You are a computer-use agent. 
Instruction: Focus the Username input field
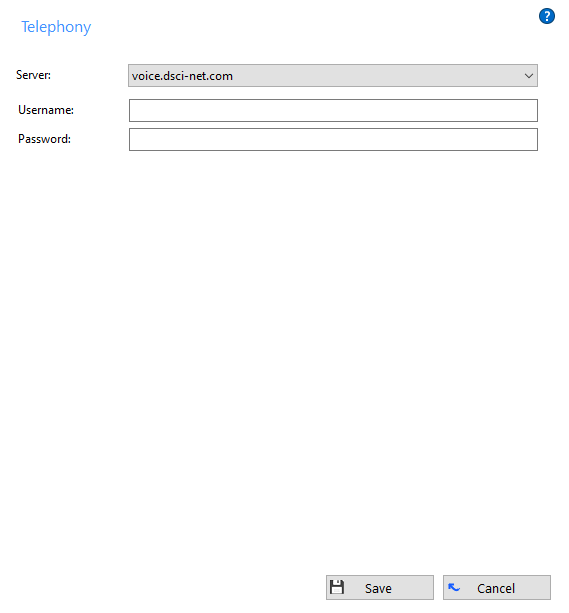333,110
